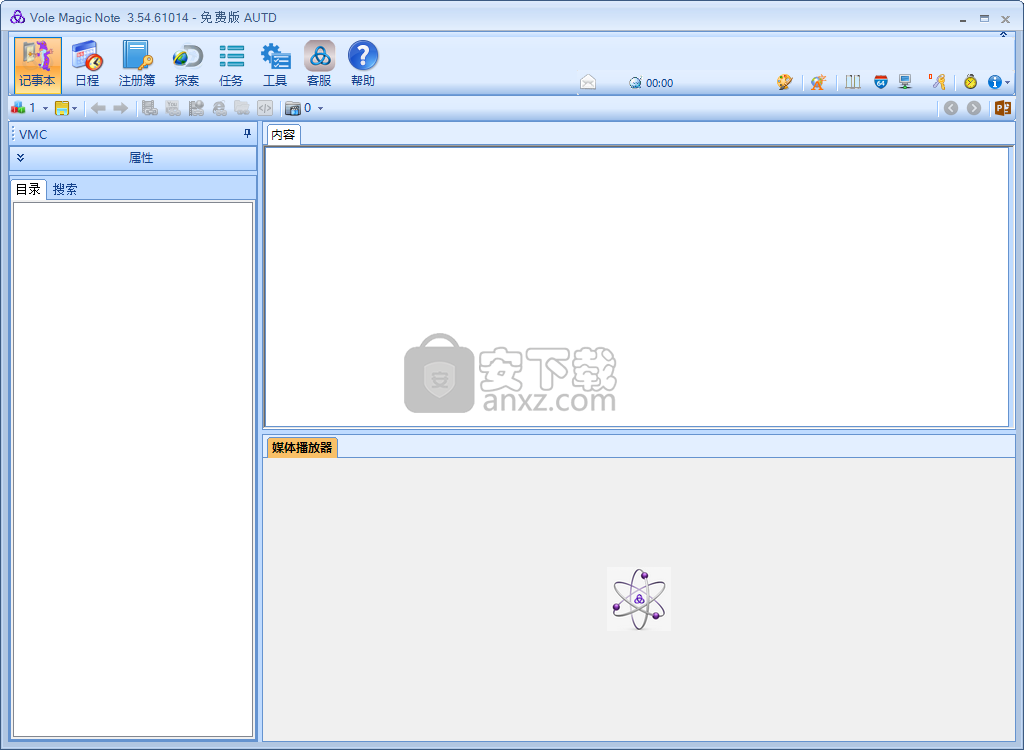Click the computer monitor network icon
The width and height of the screenshot is (1024, 750).
905,82
